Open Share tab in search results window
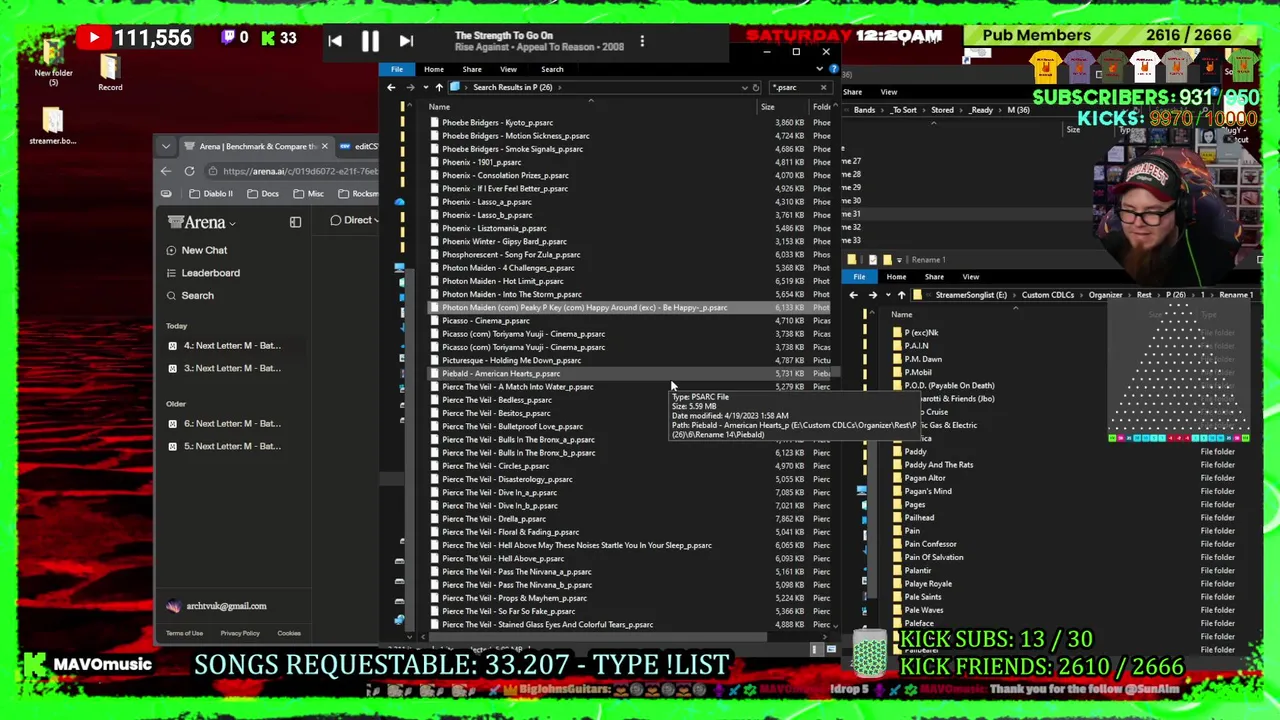This screenshot has height=720, width=1280. [471, 69]
